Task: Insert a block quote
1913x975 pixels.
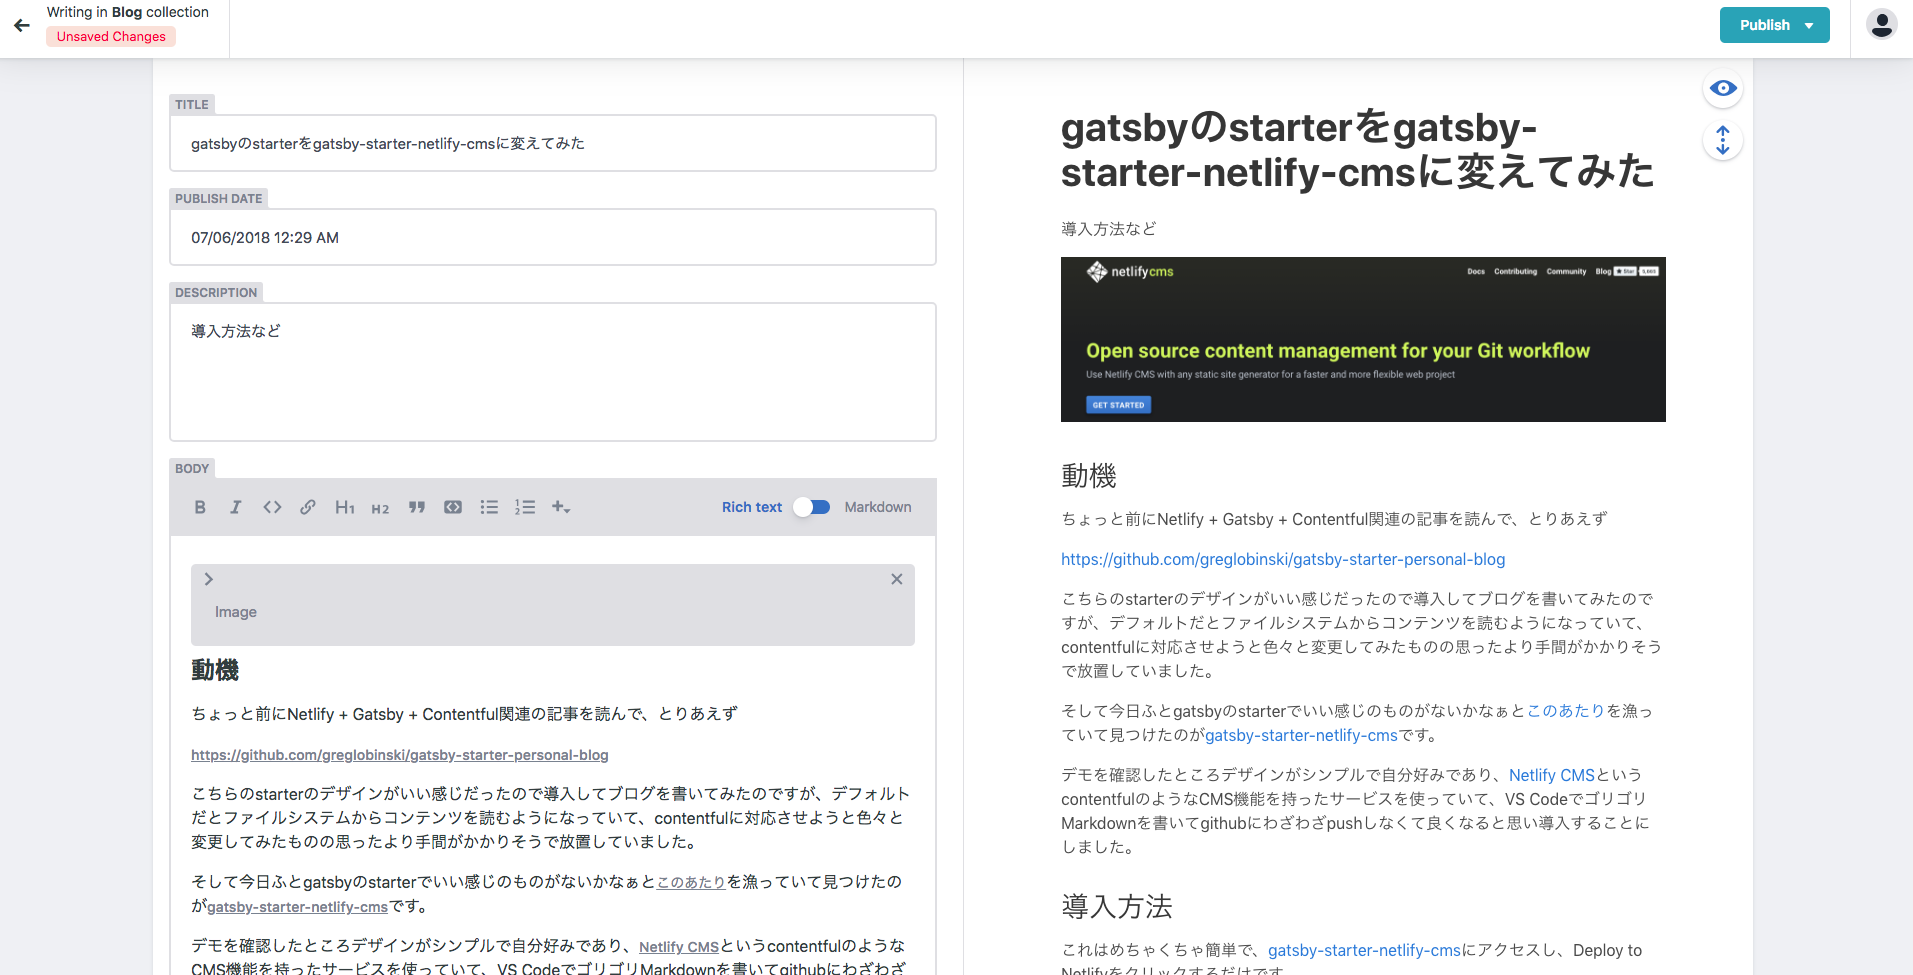Action: pyautogui.click(x=417, y=507)
